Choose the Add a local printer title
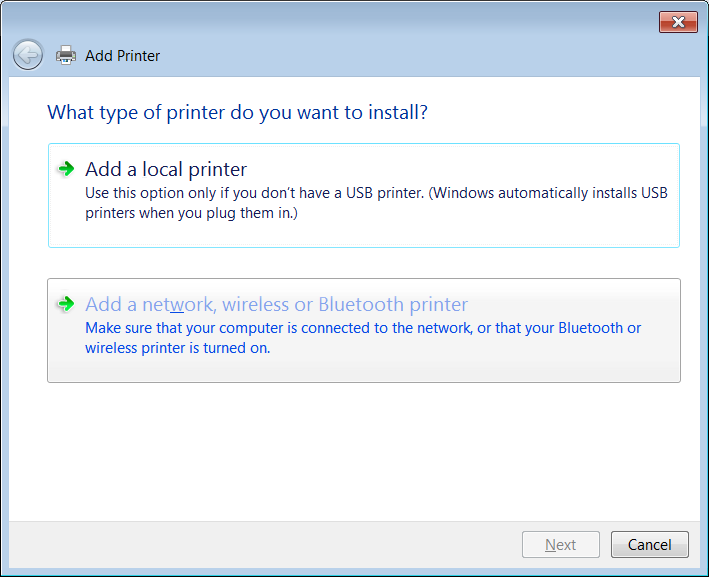 tap(166, 169)
